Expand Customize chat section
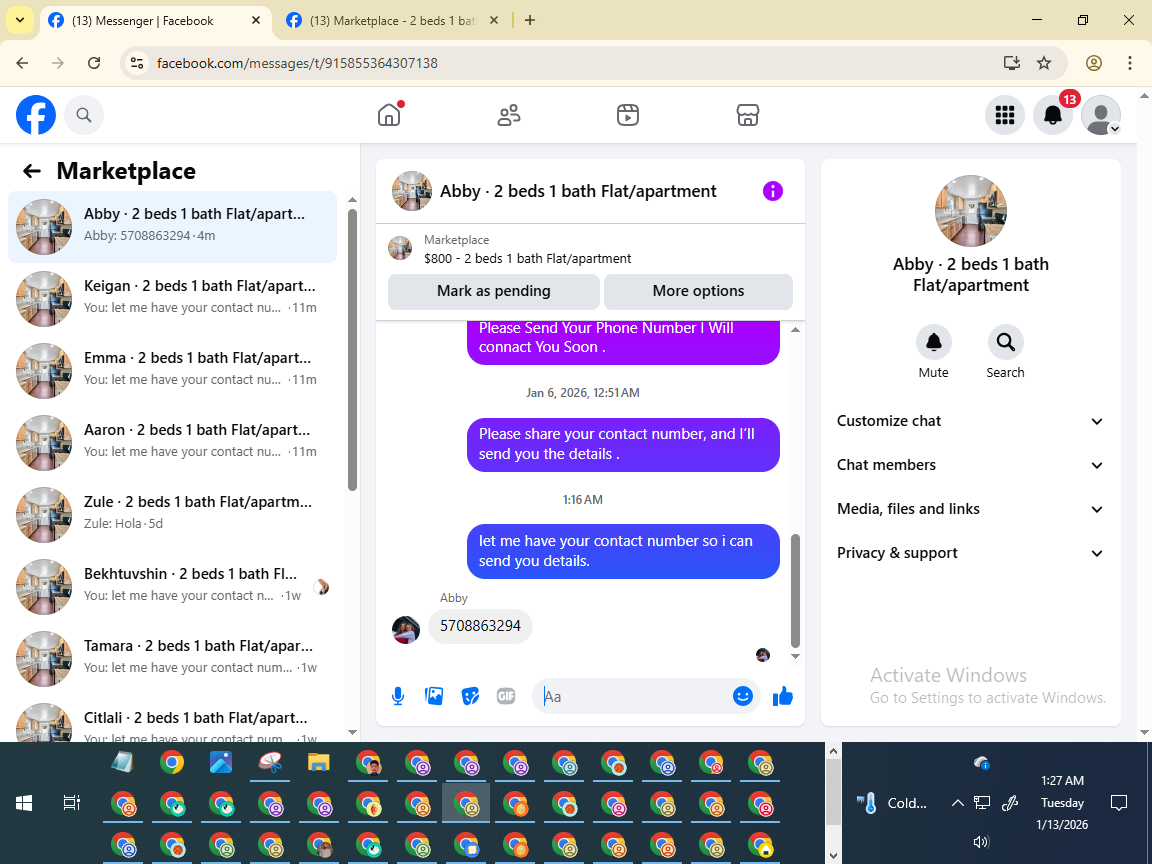1152x864 pixels. click(x=971, y=421)
